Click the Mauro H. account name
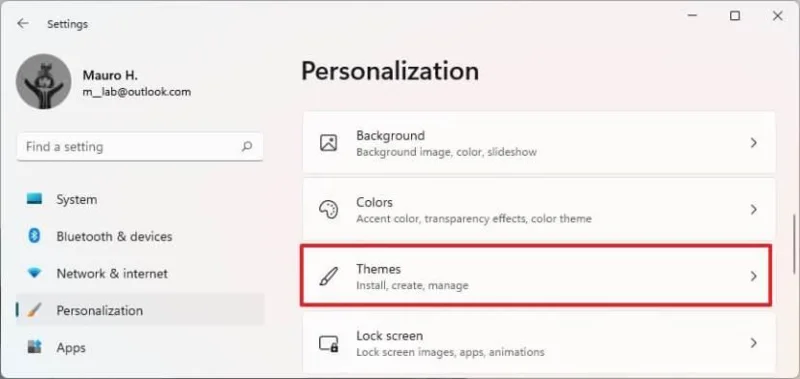The width and height of the screenshot is (800, 379). click(x=110, y=75)
